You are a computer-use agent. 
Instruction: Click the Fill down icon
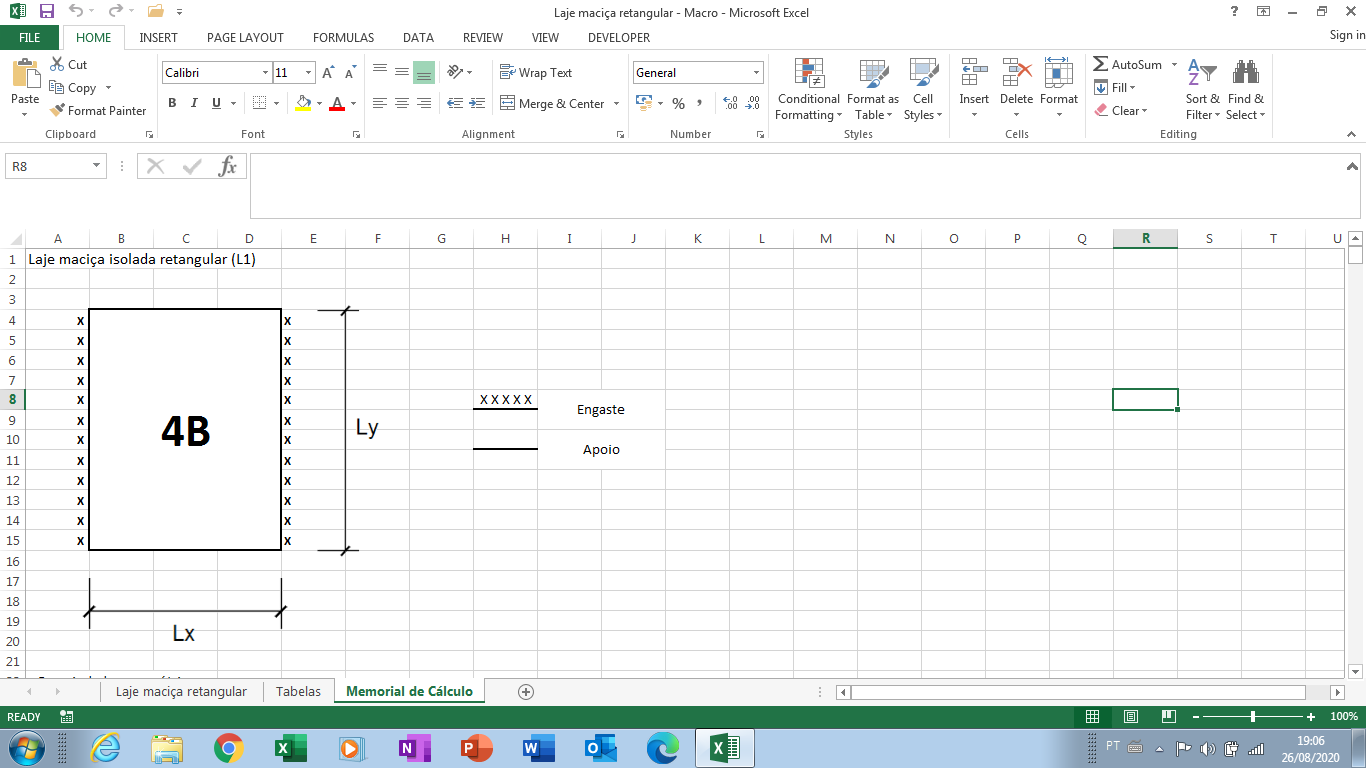pos(1101,87)
